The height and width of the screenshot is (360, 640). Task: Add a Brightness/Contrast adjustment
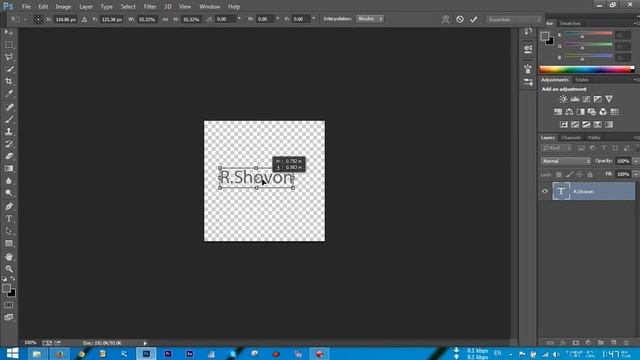(563, 99)
